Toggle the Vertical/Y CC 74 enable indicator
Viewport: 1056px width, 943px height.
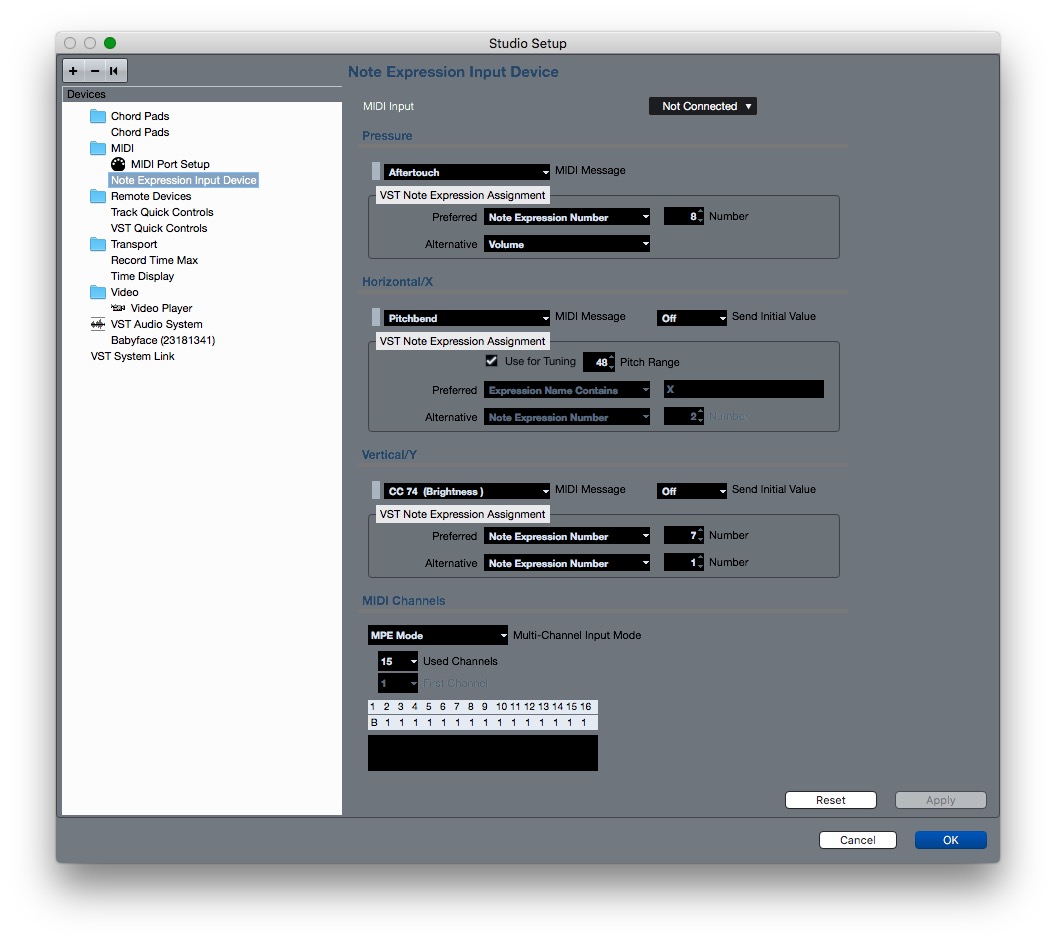[376, 490]
